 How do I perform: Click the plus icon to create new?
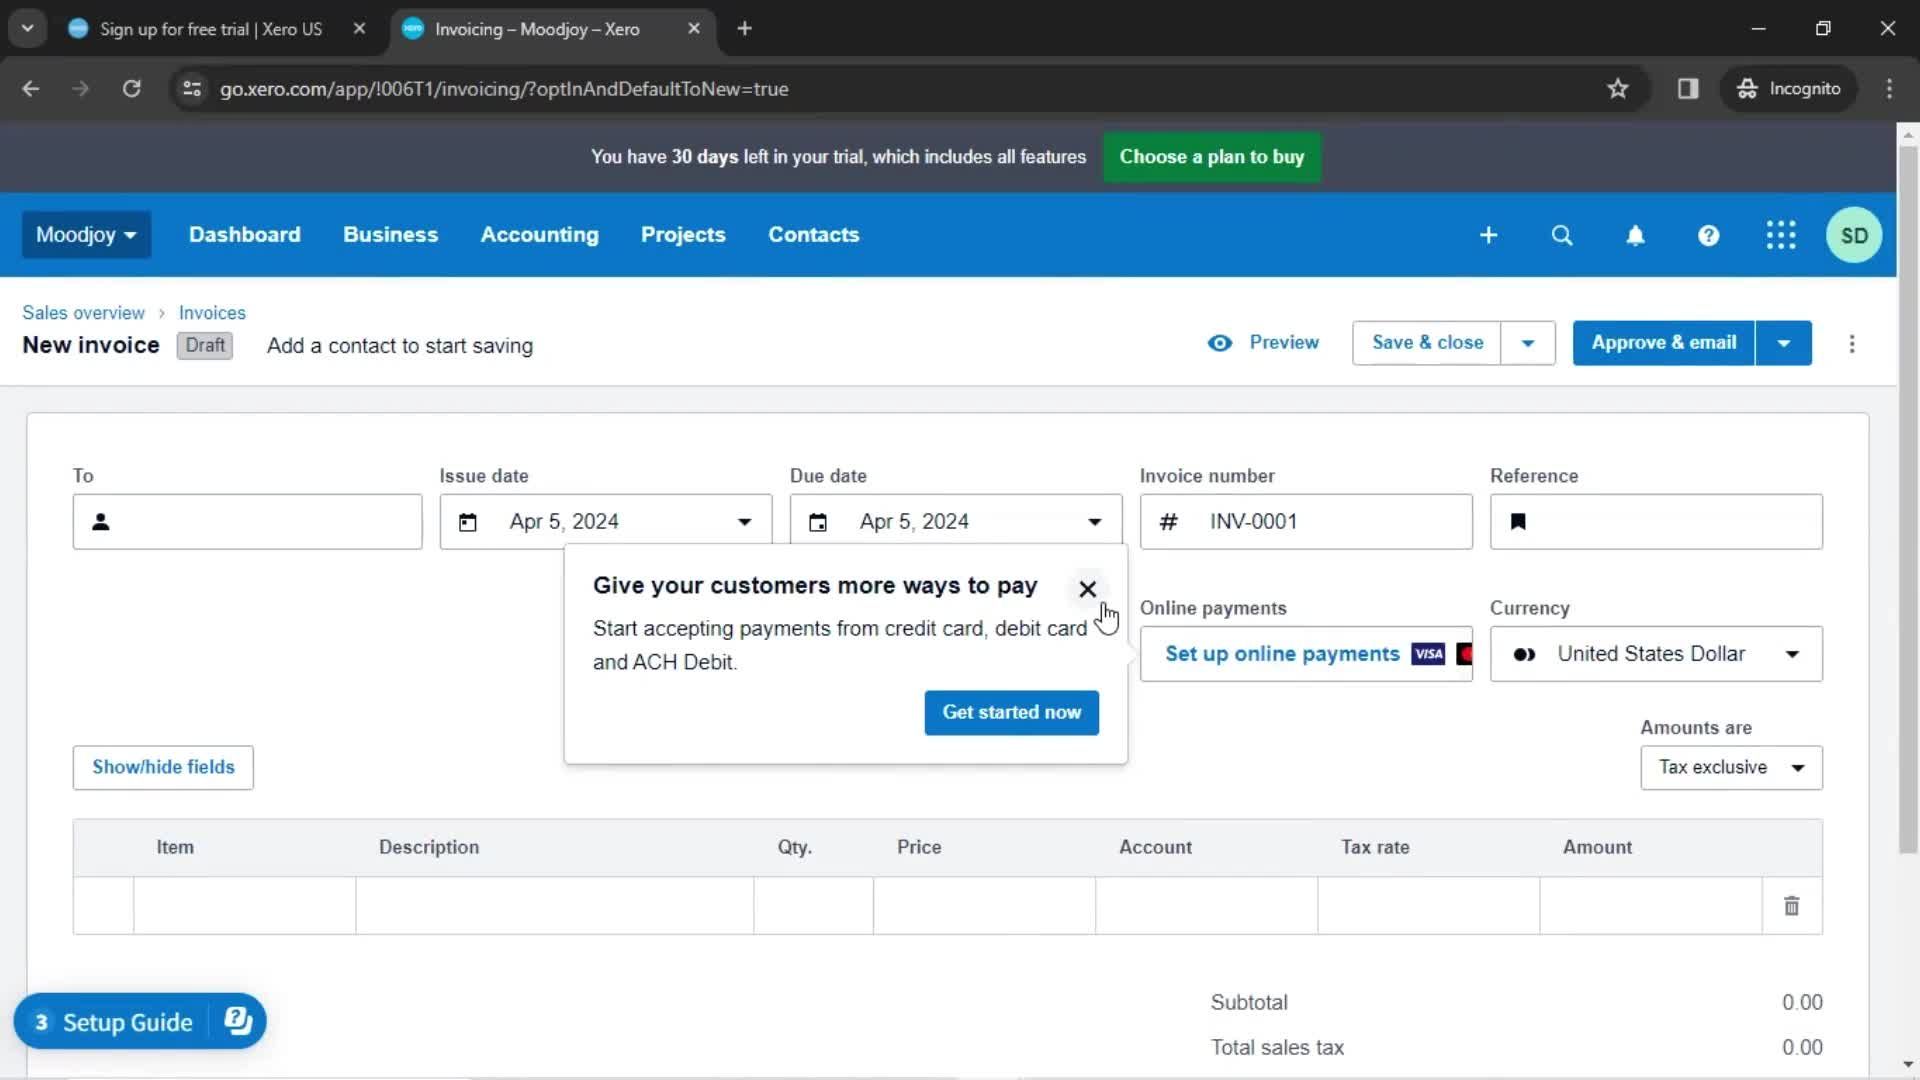(x=1488, y=235)
